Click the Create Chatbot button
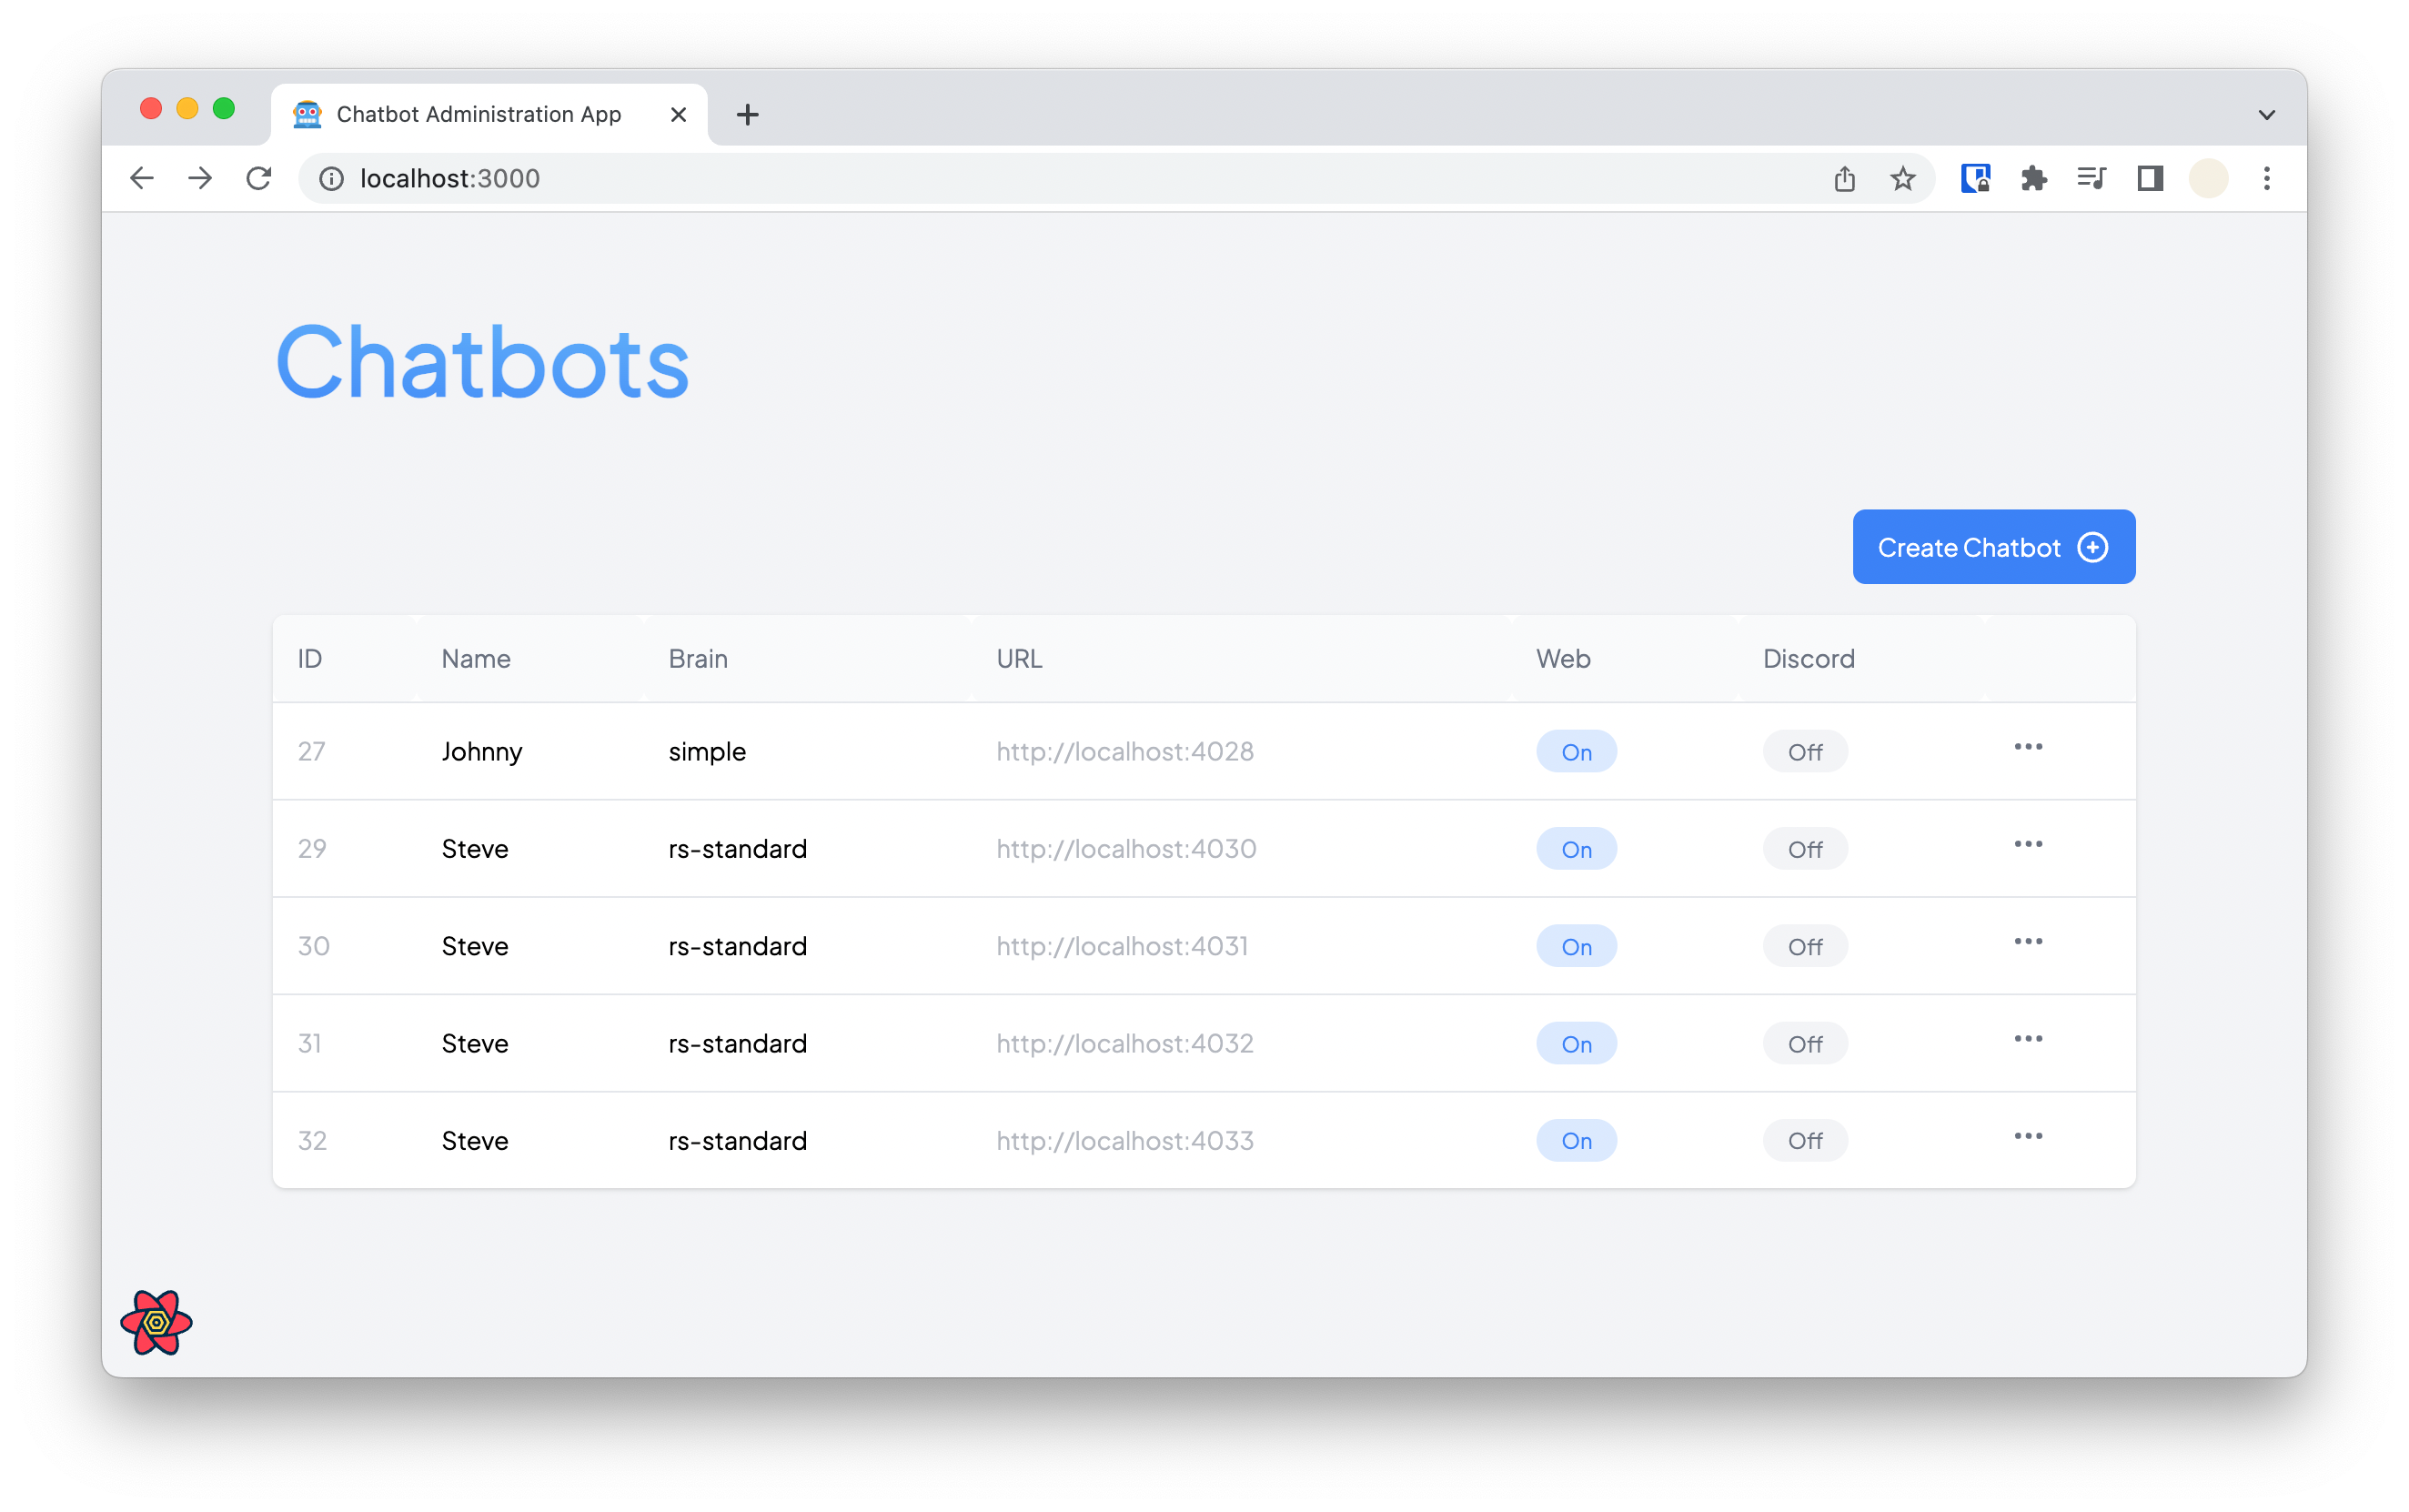The height and width of the screenshot is (1512, 2409). pos(1992,547)
